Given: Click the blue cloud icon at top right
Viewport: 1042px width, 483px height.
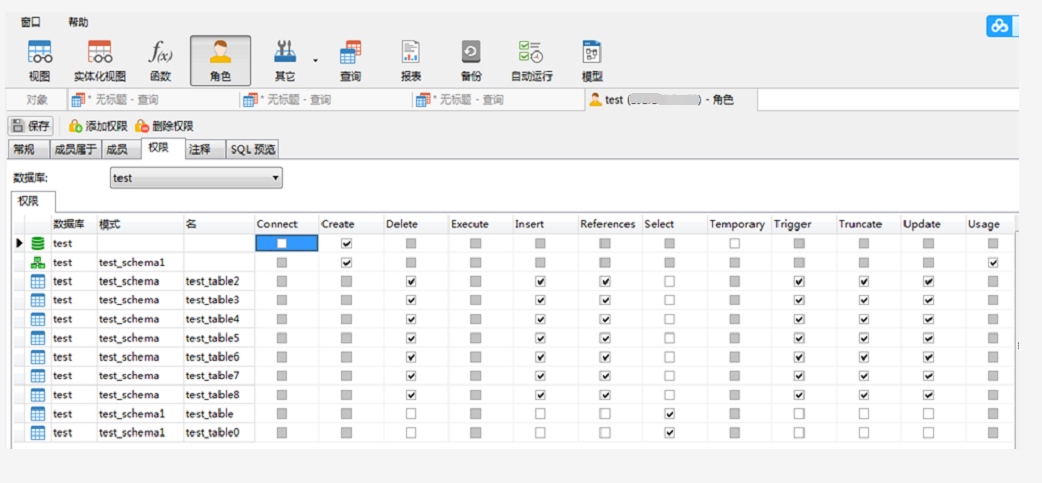Looking at the screenshot, I should pos(999,26).
